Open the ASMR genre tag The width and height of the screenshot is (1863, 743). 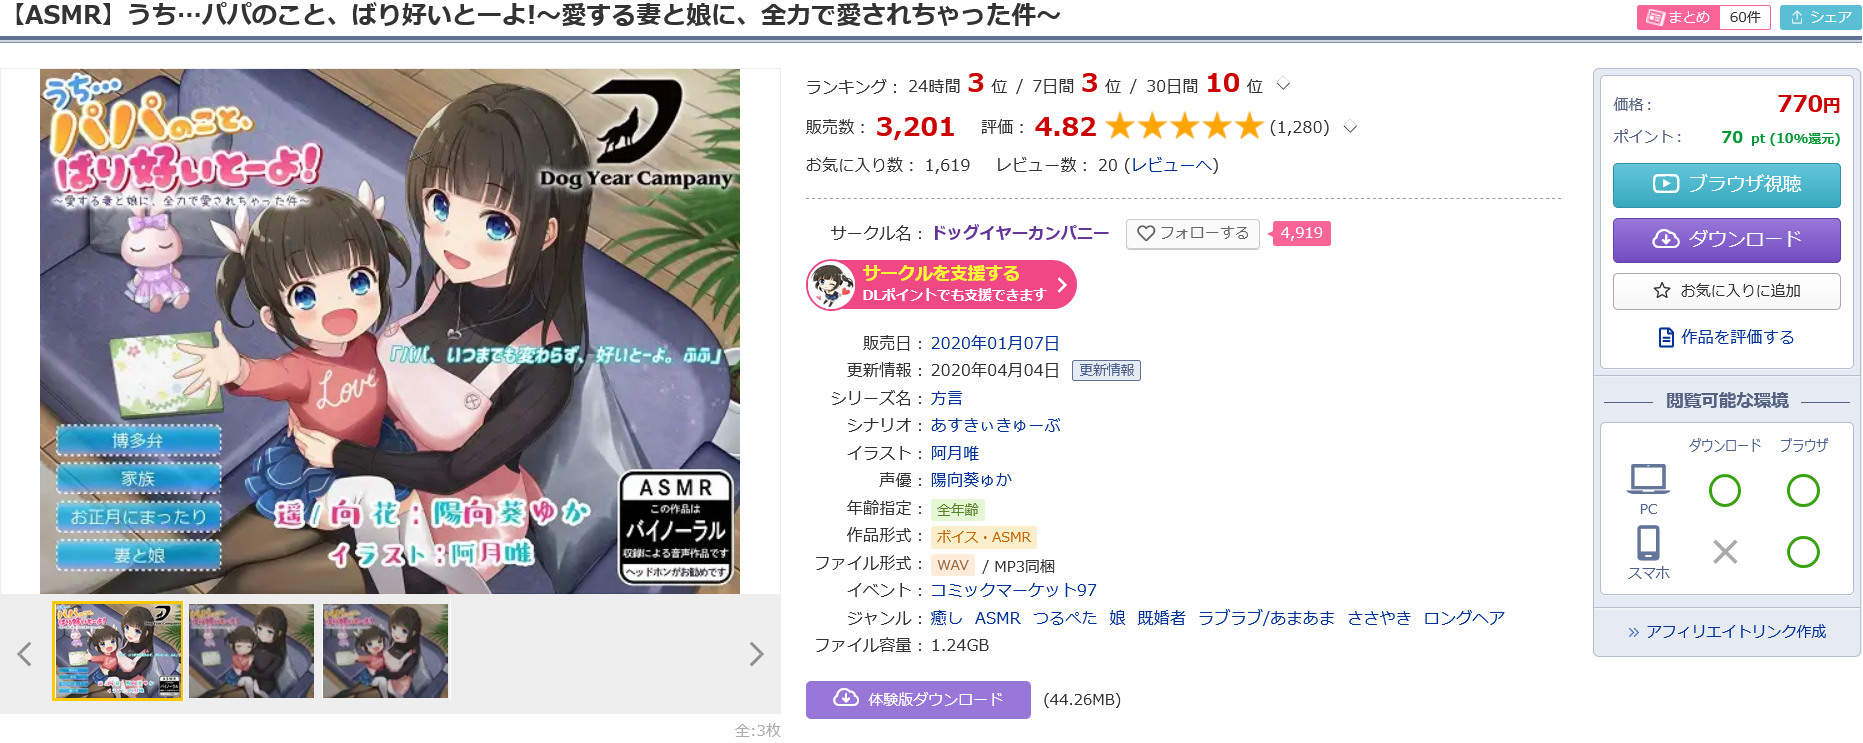coord(997,618)
